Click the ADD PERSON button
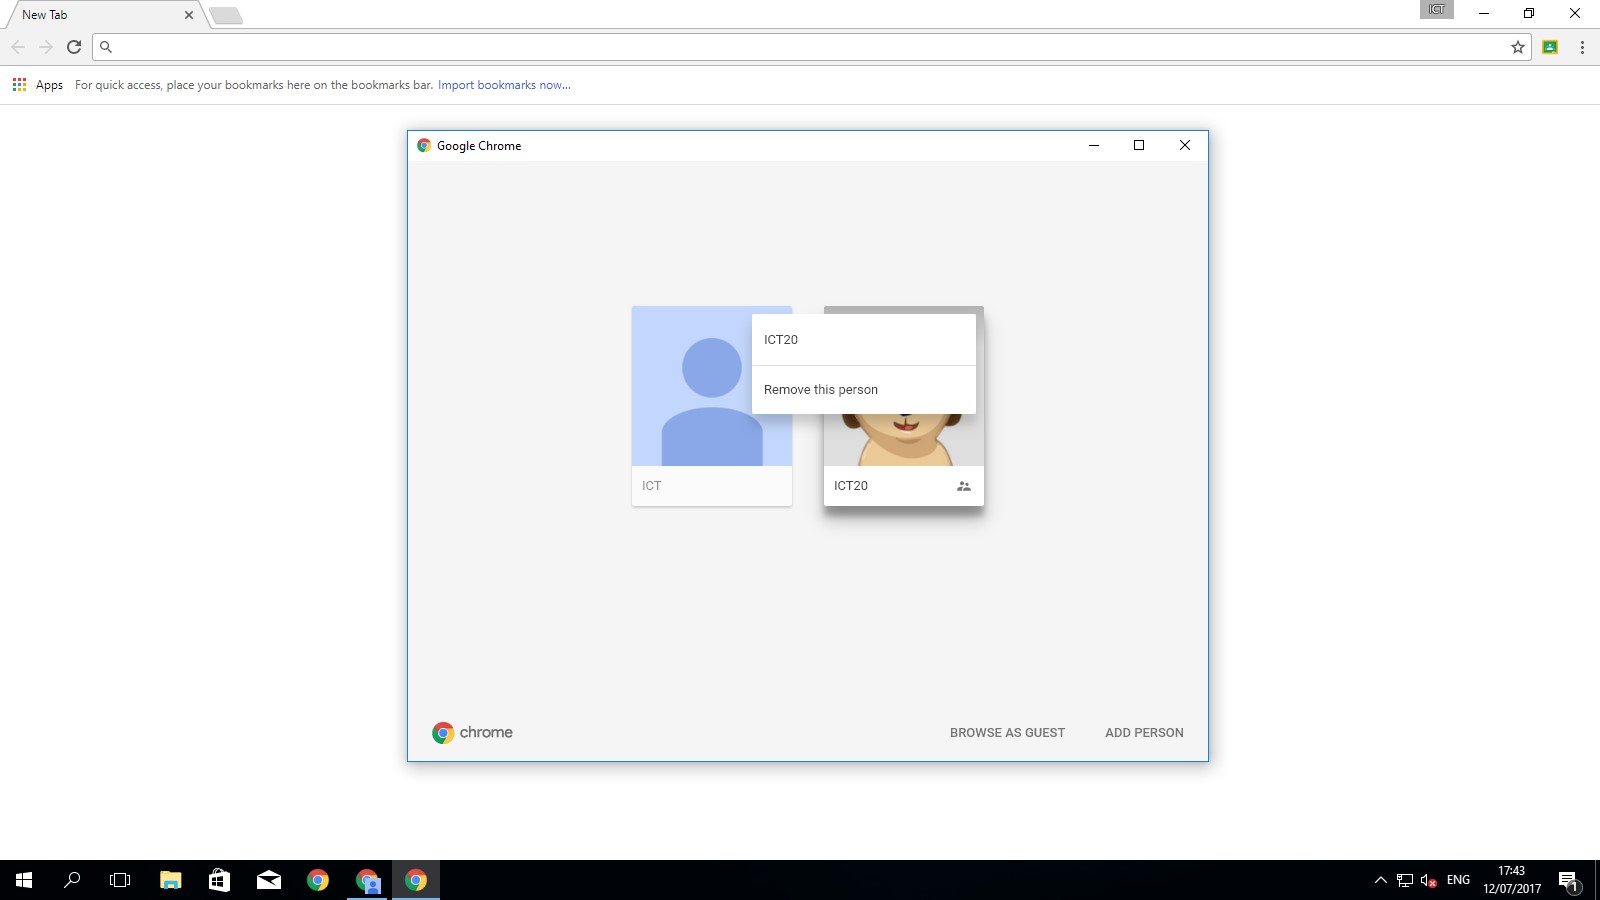Screen dimensions: 1600x900 tap(1144, 732)
